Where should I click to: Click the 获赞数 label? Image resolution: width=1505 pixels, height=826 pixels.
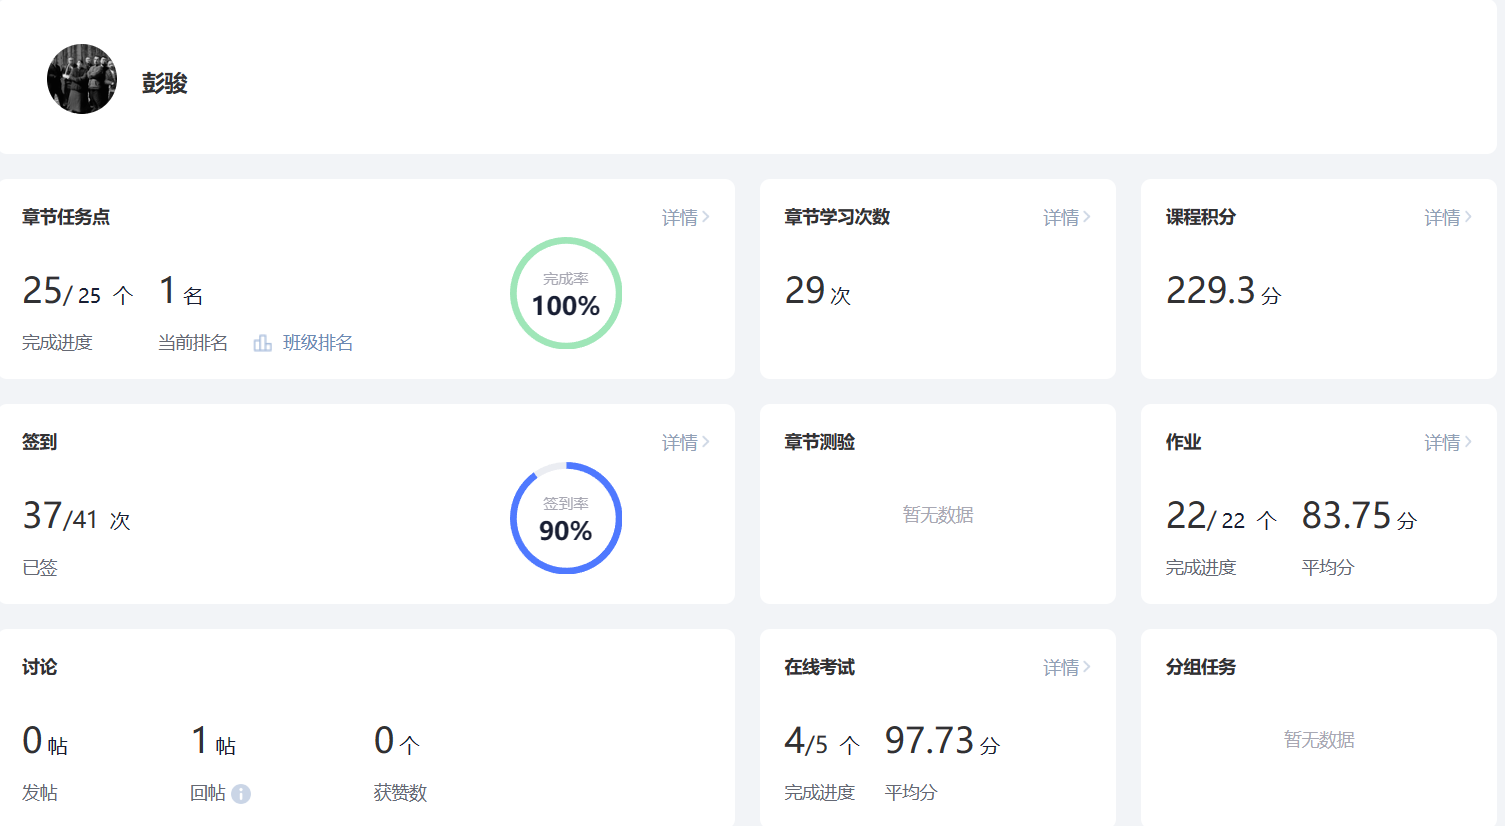400,793
